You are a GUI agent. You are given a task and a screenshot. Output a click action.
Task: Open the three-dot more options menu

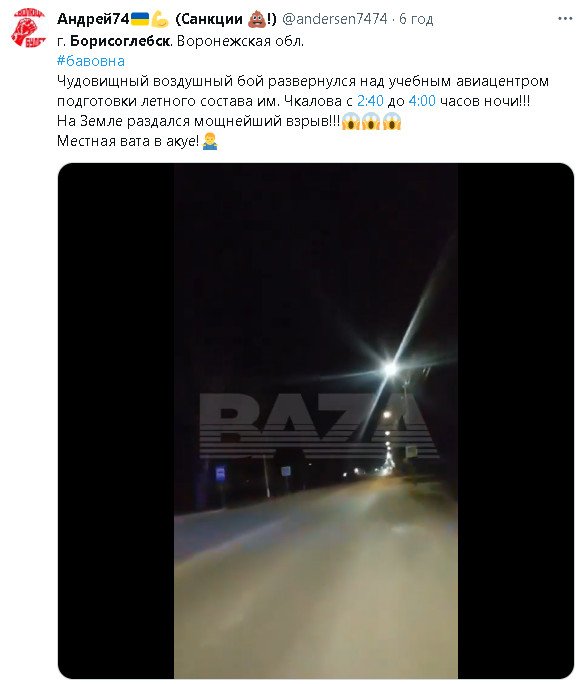coord(565,19)
